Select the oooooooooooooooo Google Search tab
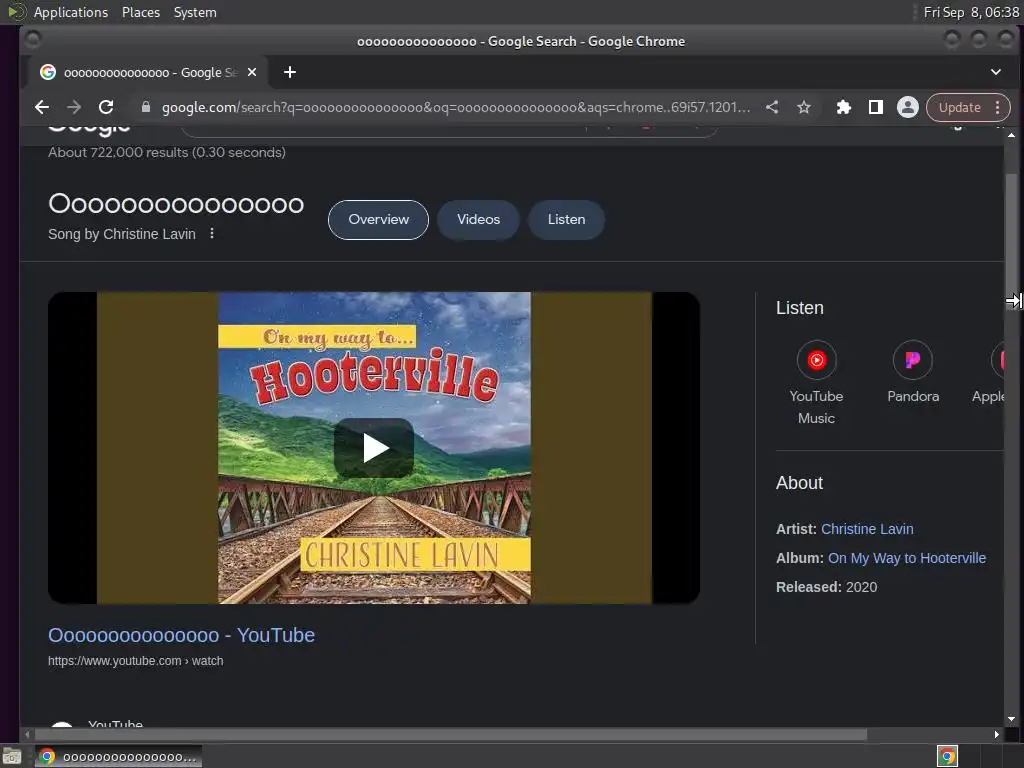 click(147, 72)
